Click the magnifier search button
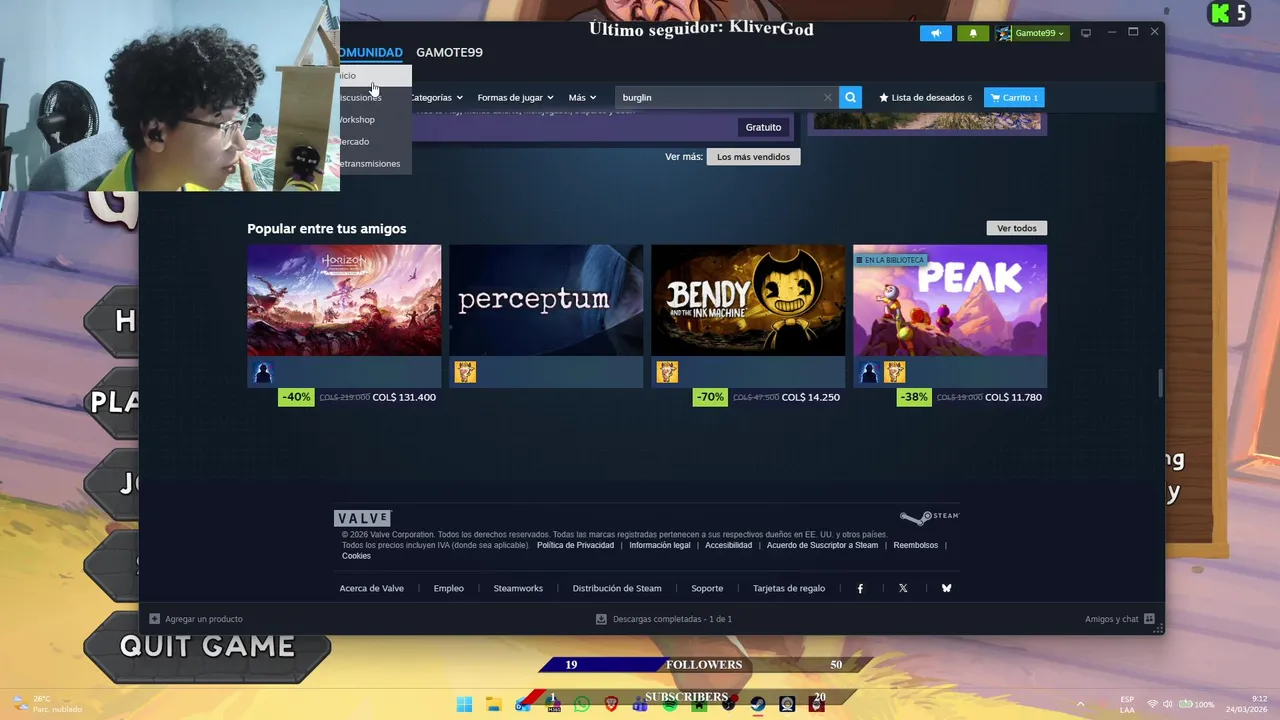 click(x=850, y=97)
